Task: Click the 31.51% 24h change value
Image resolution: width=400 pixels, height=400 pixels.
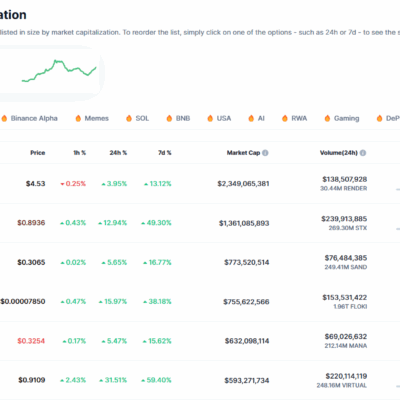Action: pyautogui.click(x=113, y=380)
